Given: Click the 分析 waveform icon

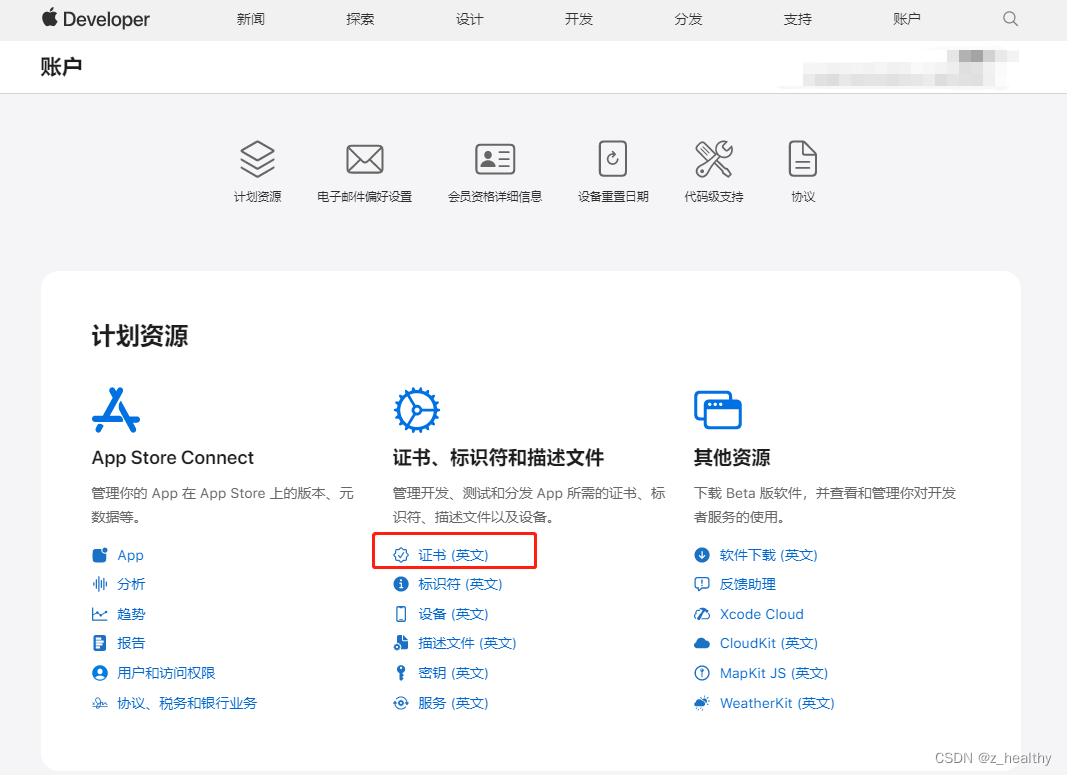Looking at the screenshot, I should pos(100,584).
